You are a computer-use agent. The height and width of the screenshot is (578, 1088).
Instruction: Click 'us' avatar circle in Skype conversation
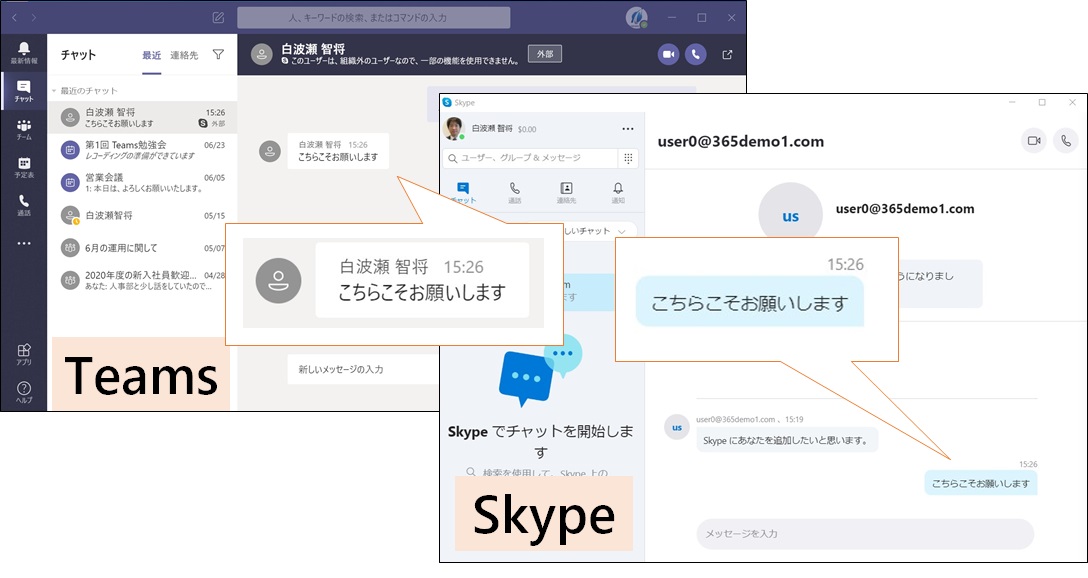[677, 427]
